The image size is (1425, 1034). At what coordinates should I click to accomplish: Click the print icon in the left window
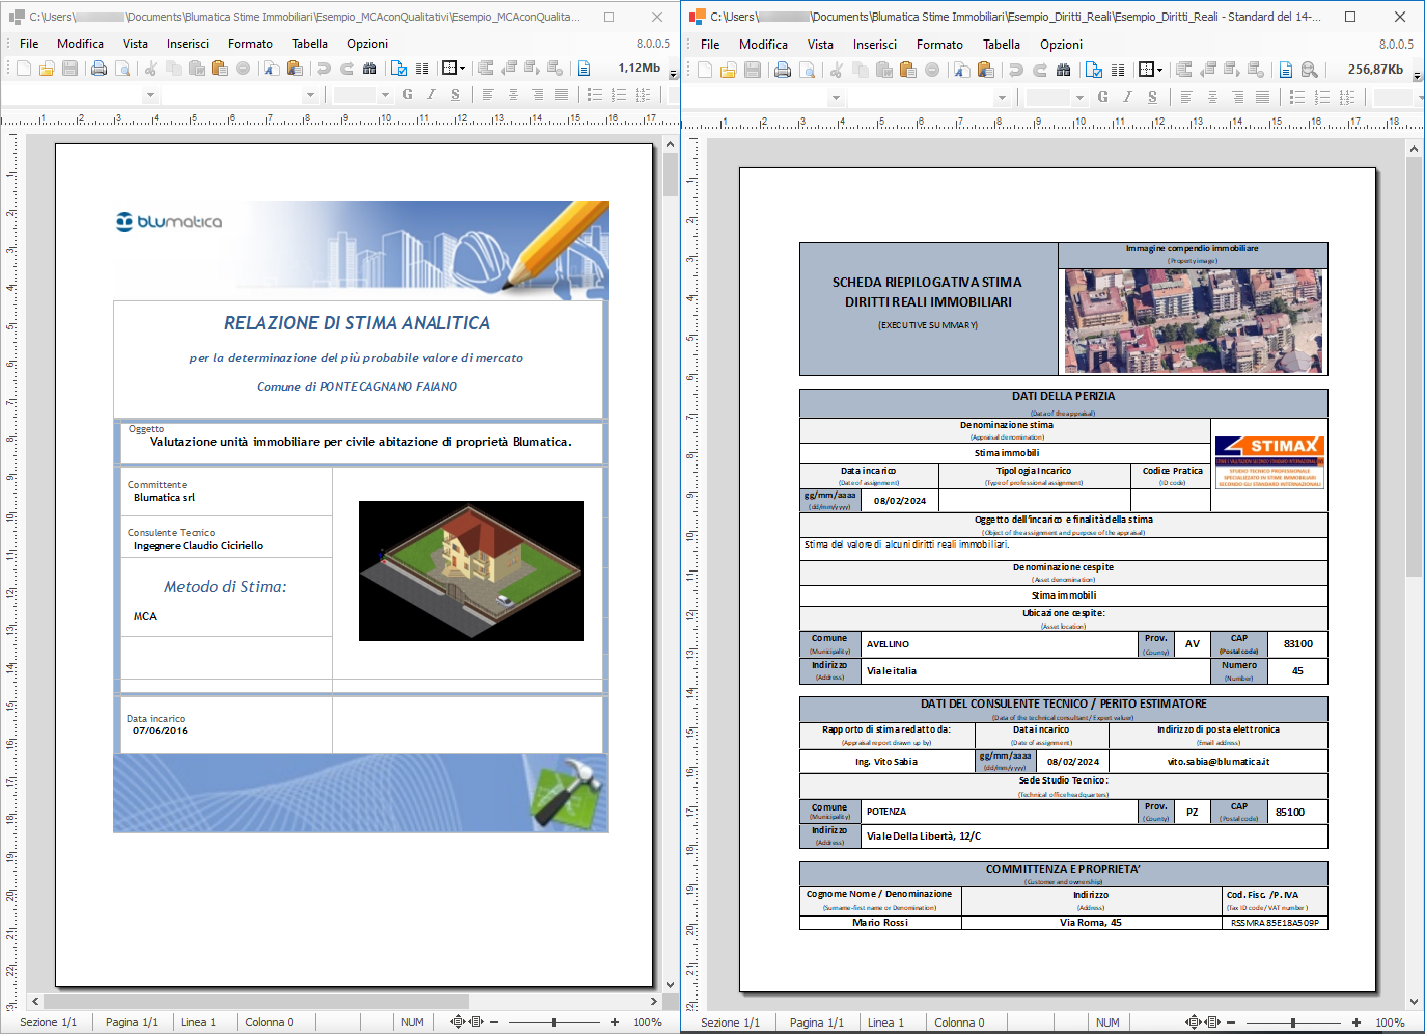[98, 68]
